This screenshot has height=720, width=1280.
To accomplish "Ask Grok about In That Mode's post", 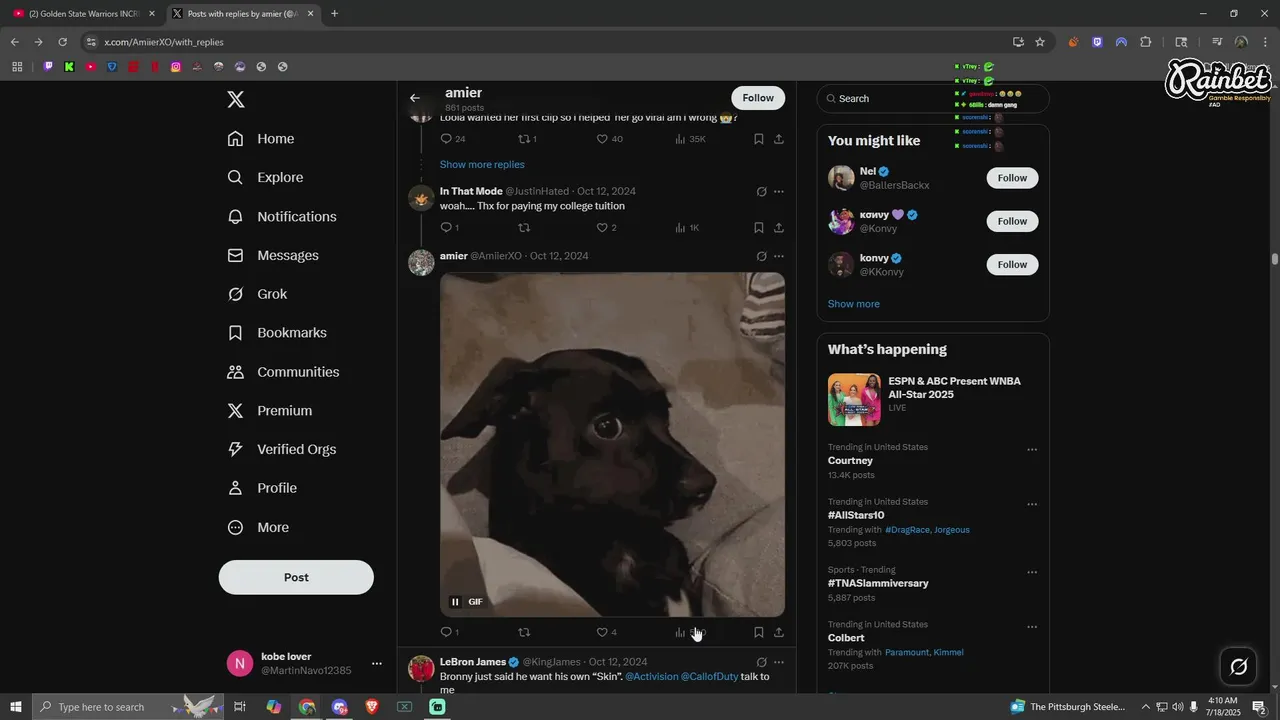I will [x=761, y=191].
